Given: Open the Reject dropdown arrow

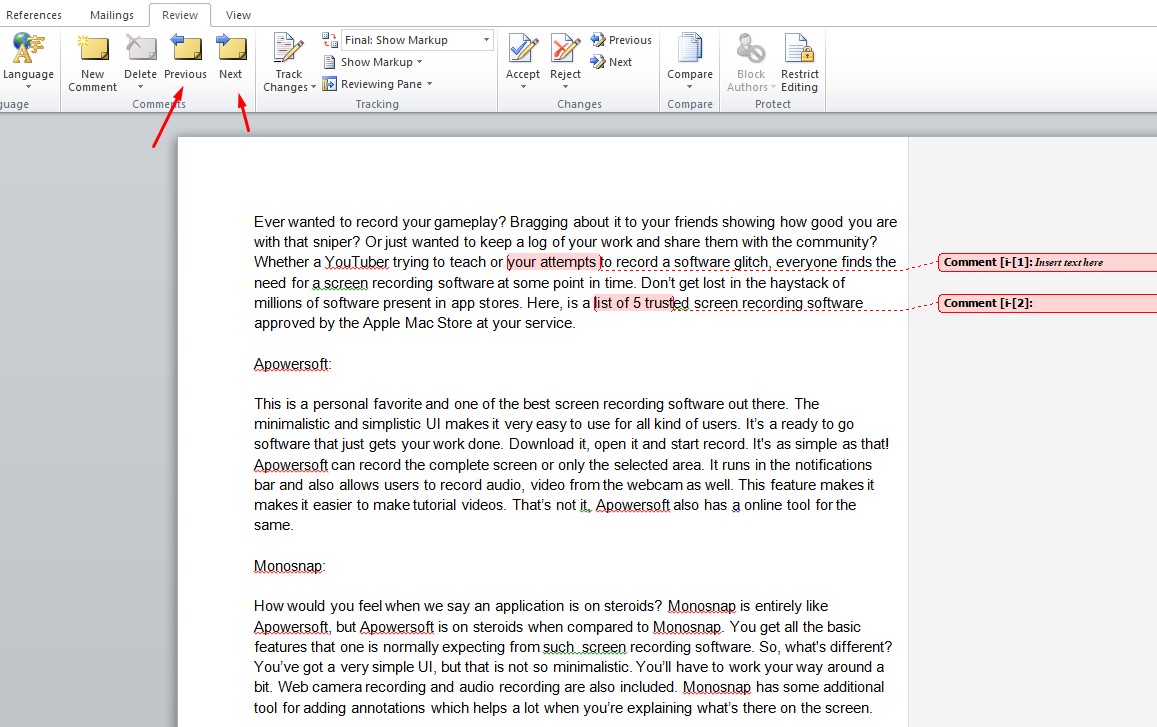Looking at the screenshot, I should pyautogui.click(x=565, y=87).
